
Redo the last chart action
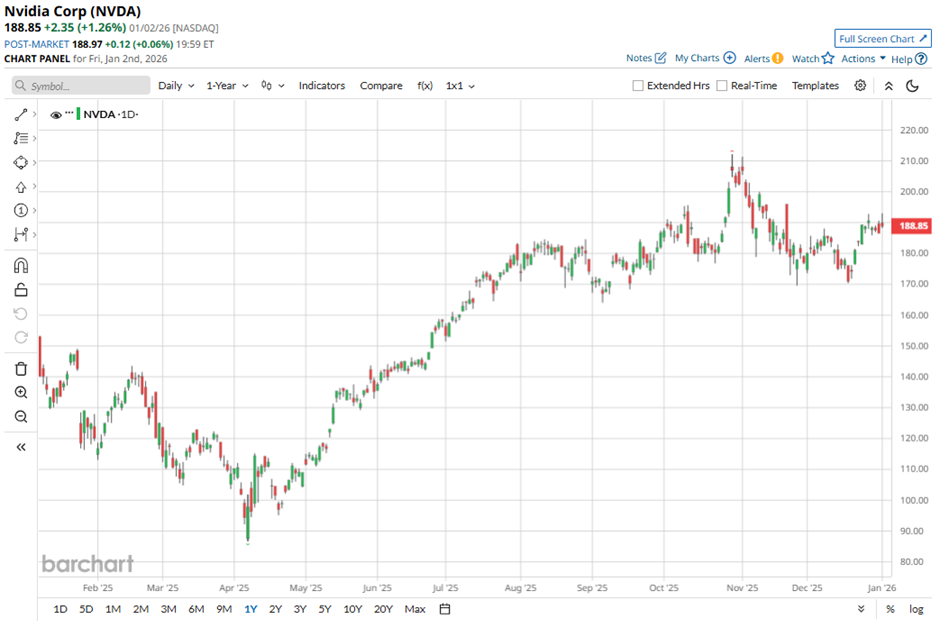click(21, 337)
